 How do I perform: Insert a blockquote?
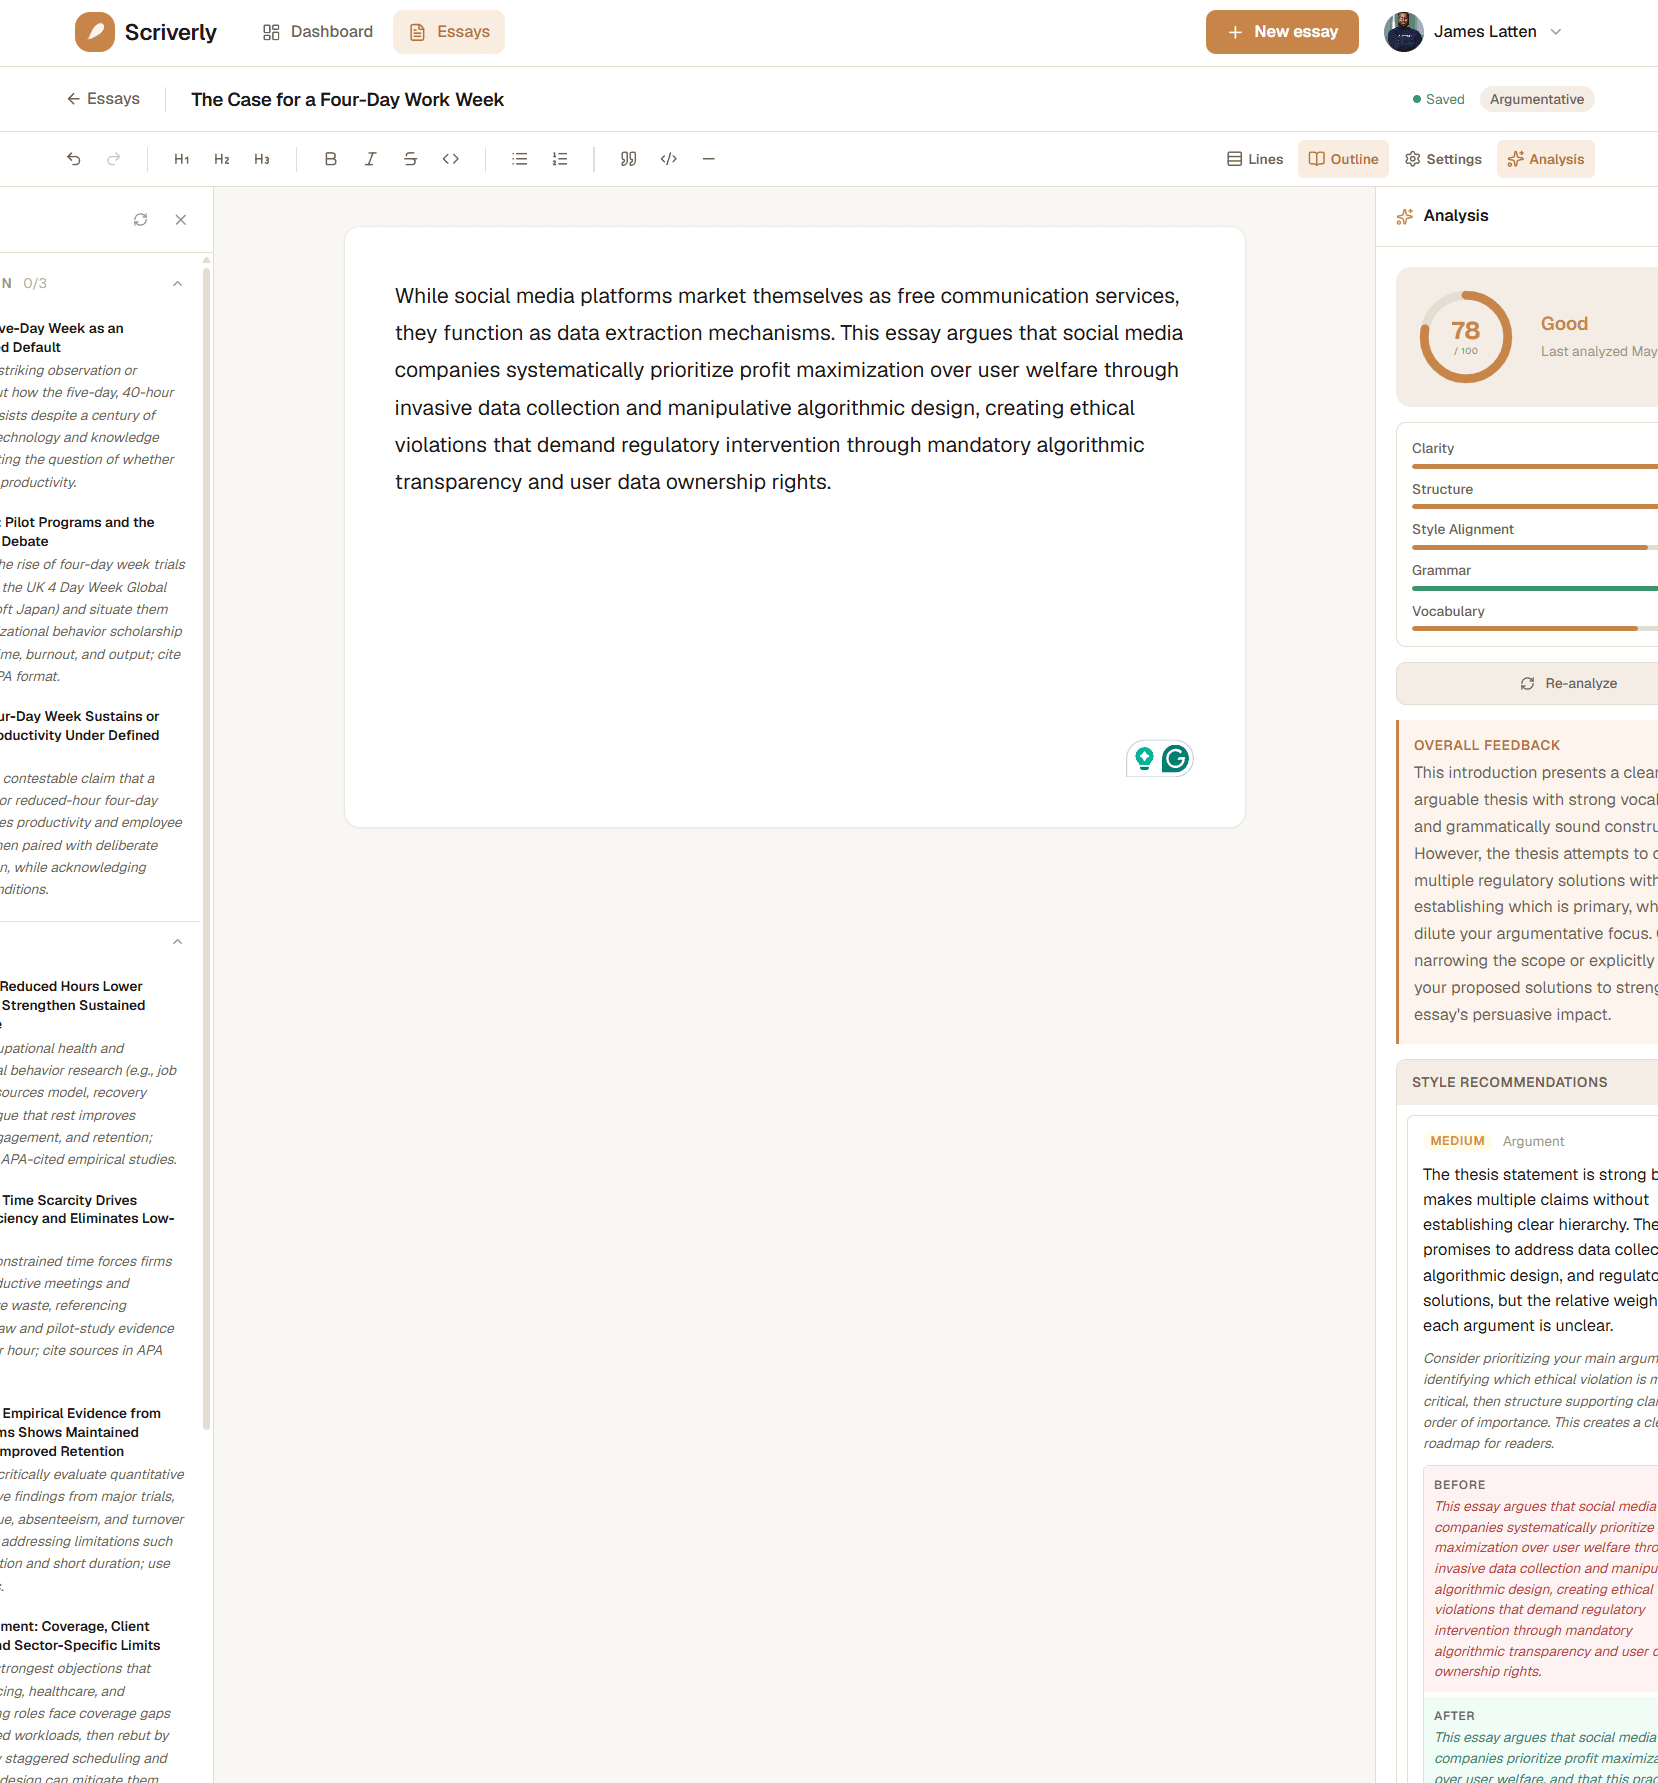click(628, 159)
